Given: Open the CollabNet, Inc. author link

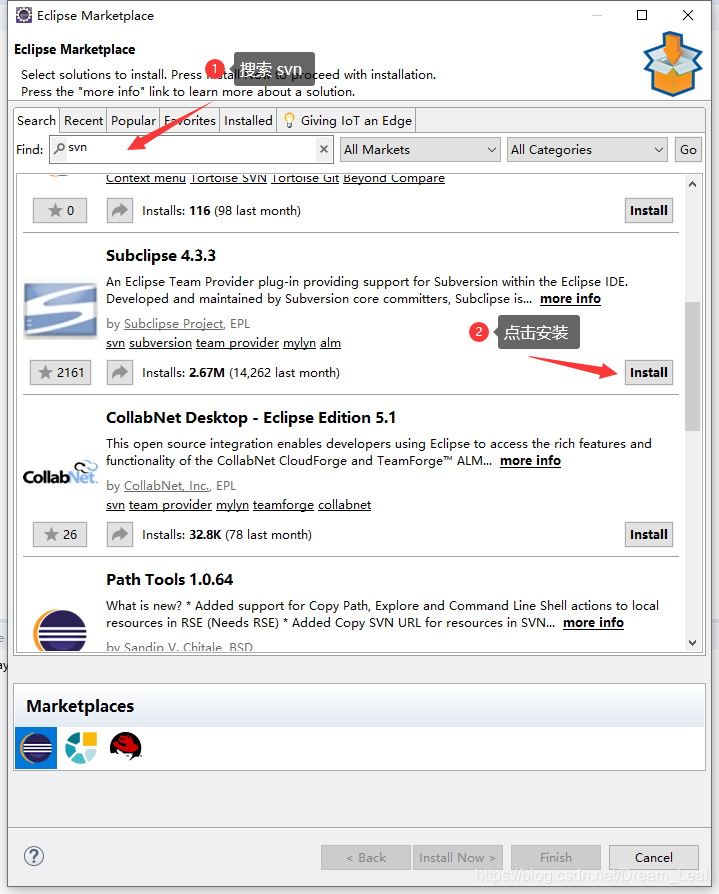Looking at the screenshot, I should pyautogui.click(x=166, y=486).
